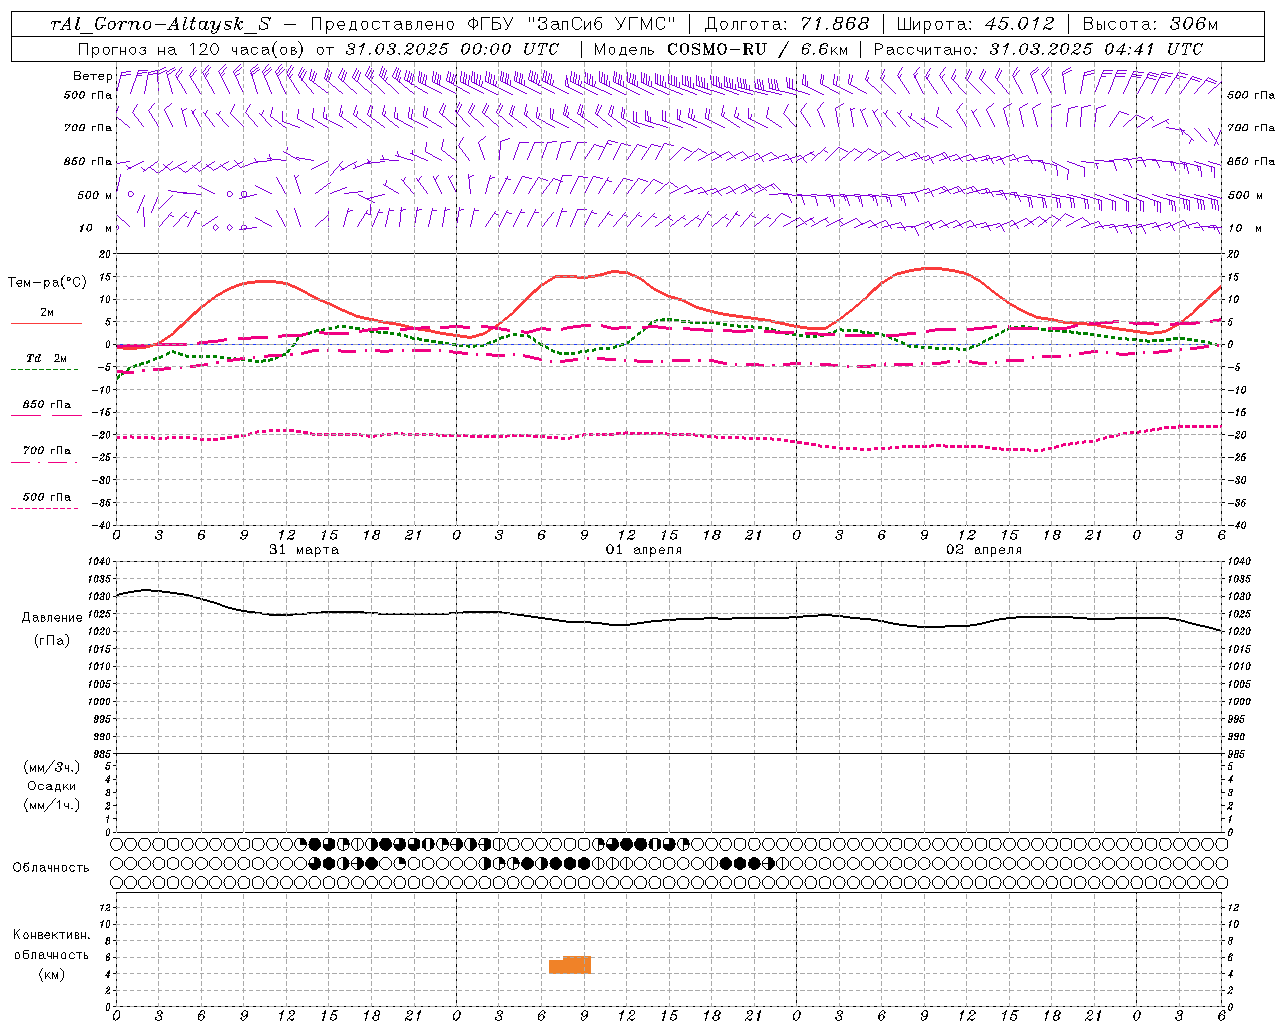
Task: Click the latitude value Широта: 45.012
Action: click(x=975, y=24)
